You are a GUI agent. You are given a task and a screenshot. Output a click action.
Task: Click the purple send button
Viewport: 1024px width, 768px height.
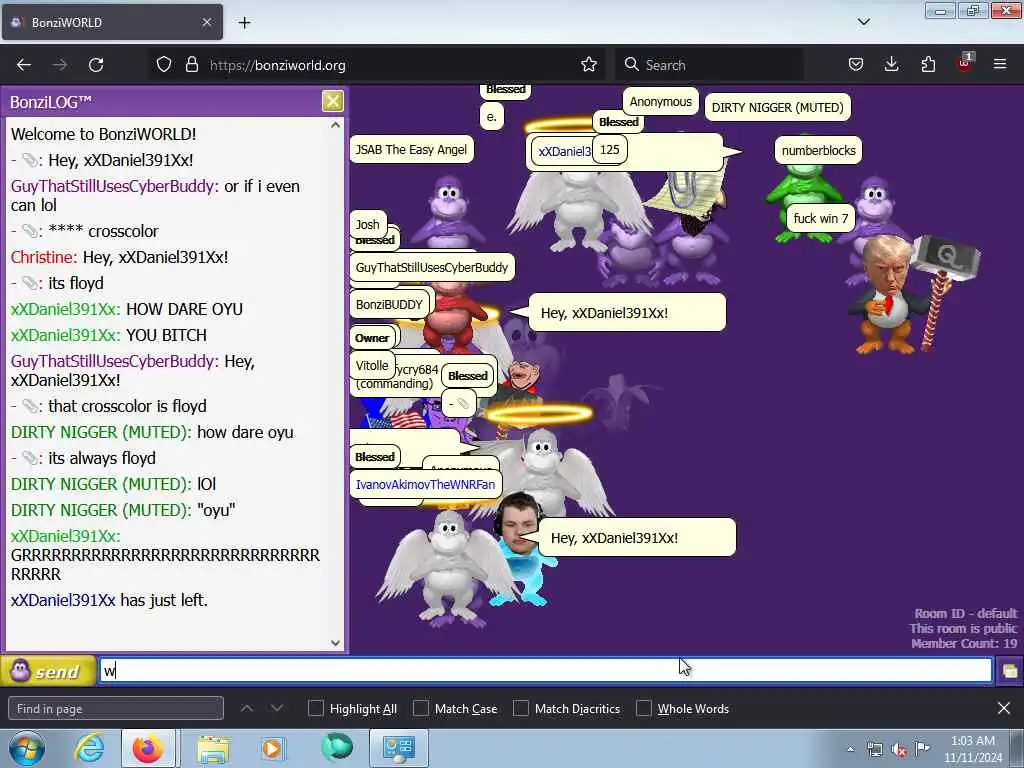[x=48, y=671]
